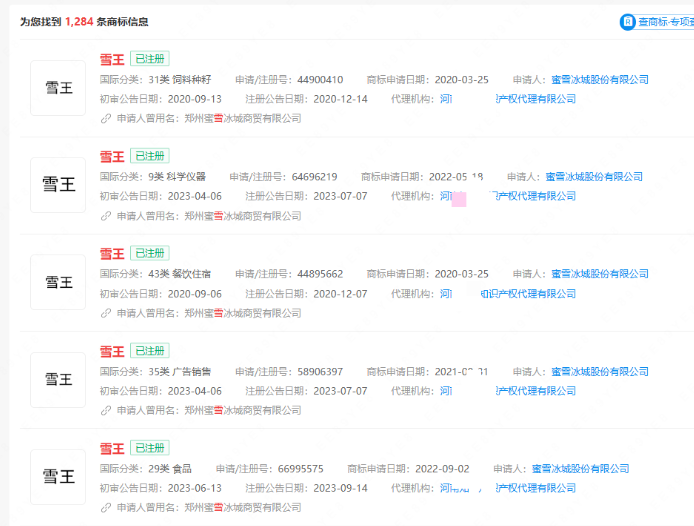Open agency link in 35类 广告销售 row
The image size is (694, 526).
(x=508, y=391)
